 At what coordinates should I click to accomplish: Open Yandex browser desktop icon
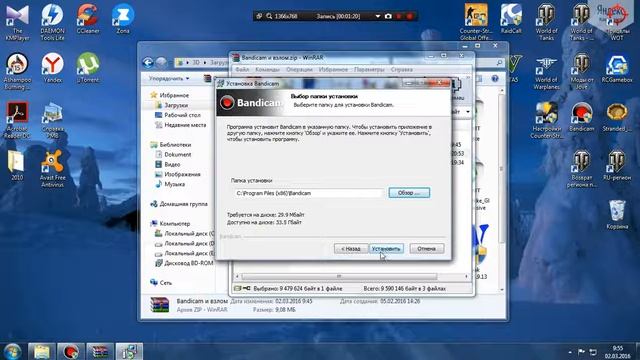(52, 68)
